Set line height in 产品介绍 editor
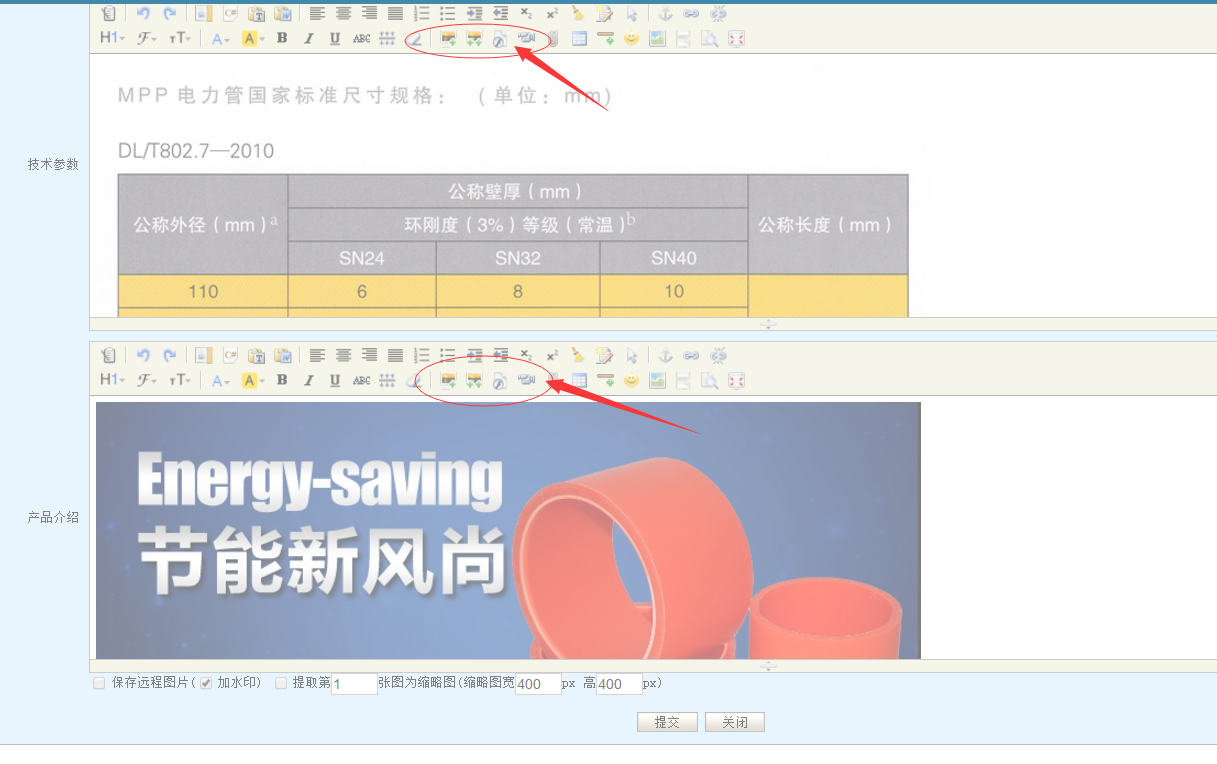The width and height of the screenshot is (1217, 764). tap(387, 380)
